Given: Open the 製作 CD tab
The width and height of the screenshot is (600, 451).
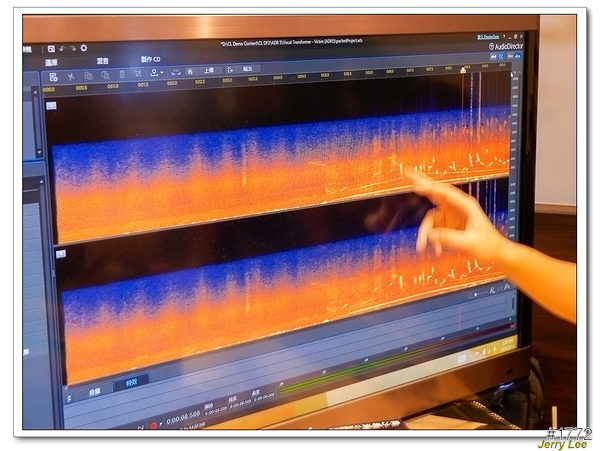Looking at the screenshot, I should click(x=150, y=59).
